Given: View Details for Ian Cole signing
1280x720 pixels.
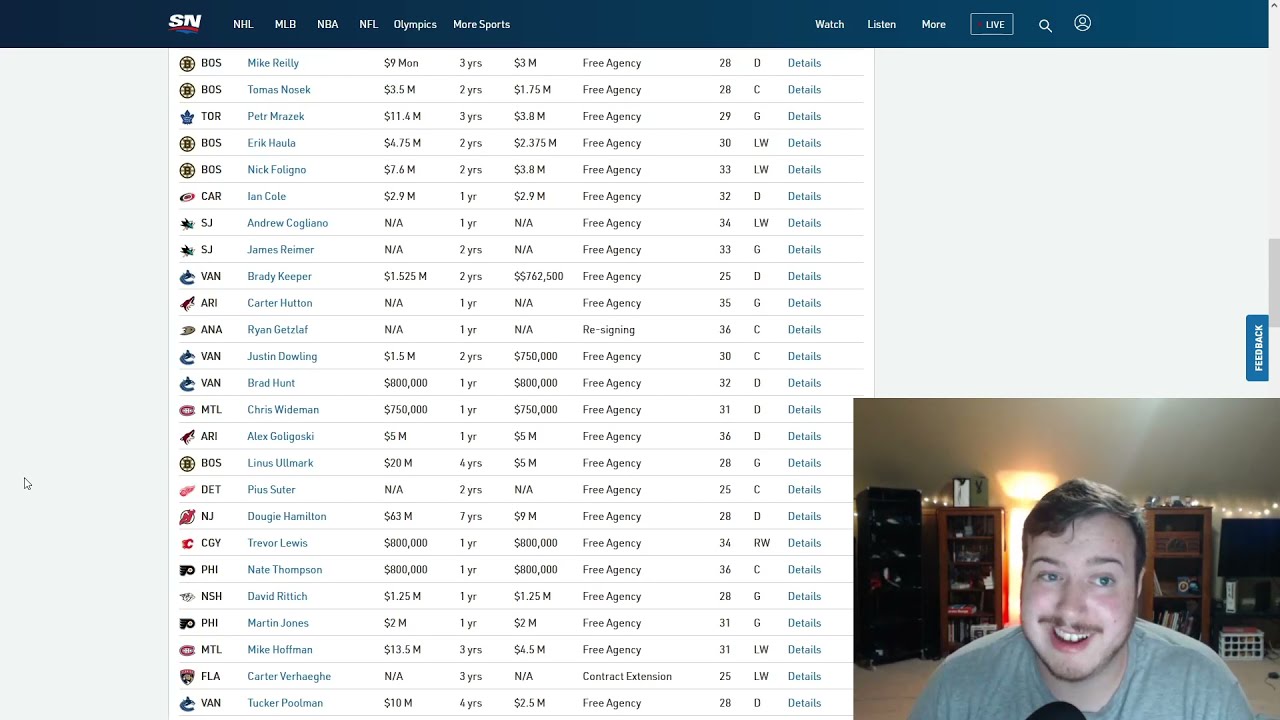Looking at the screenshot, I should click(x=804, y=196).
